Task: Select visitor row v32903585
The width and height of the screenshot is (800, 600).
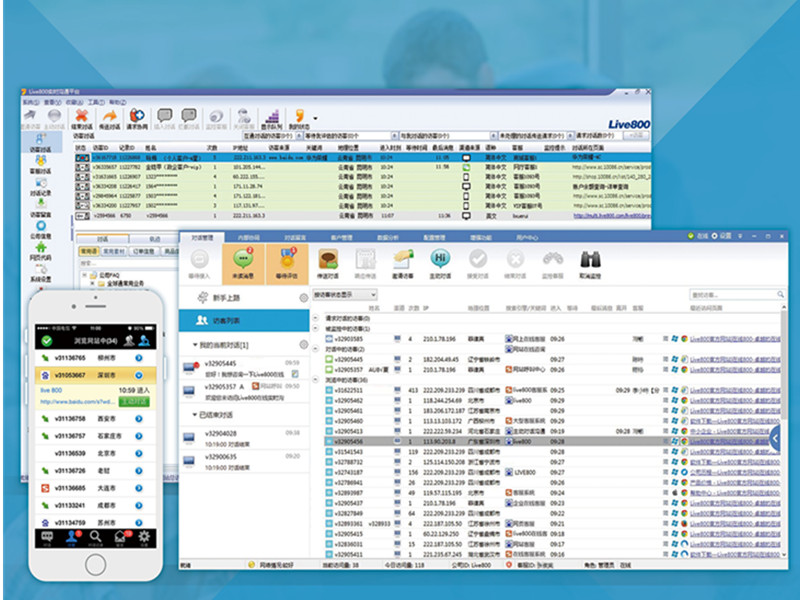Action: [553, 339]
